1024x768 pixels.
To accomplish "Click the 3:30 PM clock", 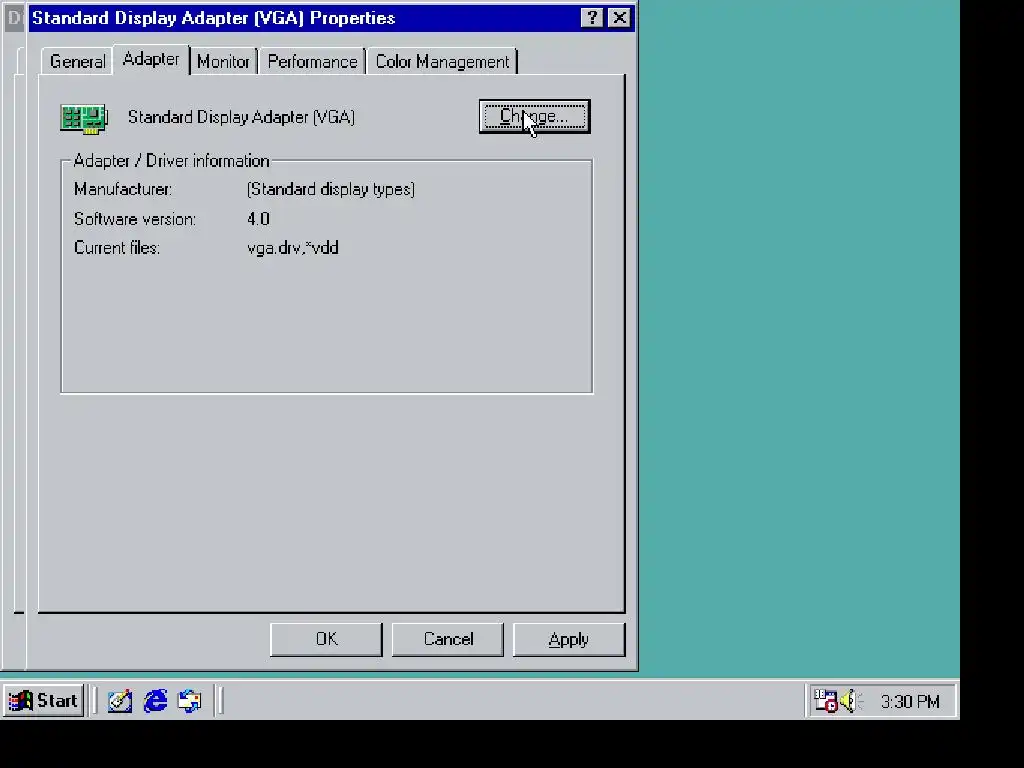I will pos(910,702).
